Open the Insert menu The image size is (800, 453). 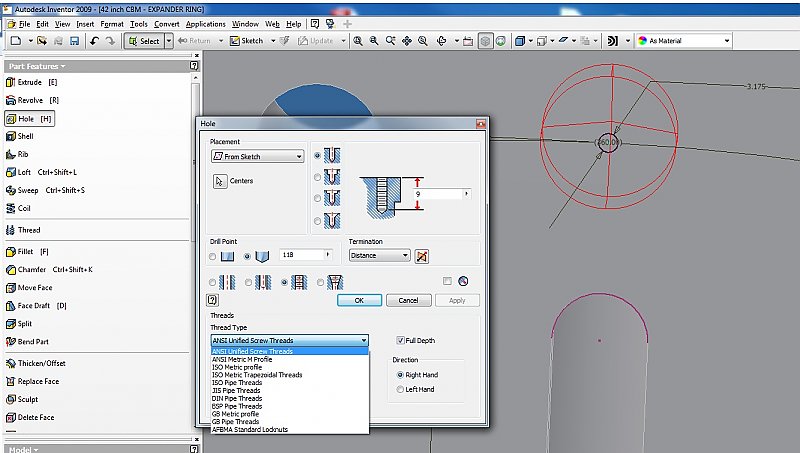coord(85,24)
